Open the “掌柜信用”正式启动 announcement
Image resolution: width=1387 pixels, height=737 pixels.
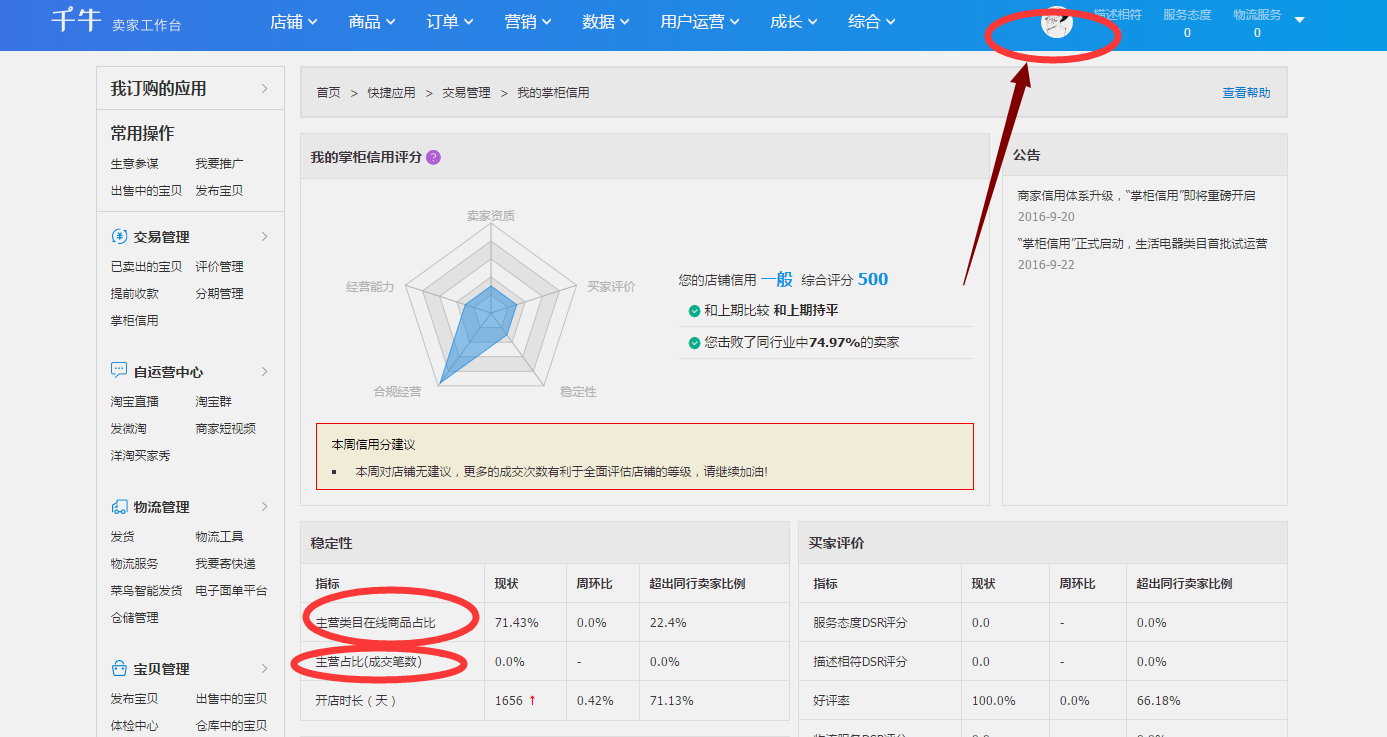click(1142, 243)
